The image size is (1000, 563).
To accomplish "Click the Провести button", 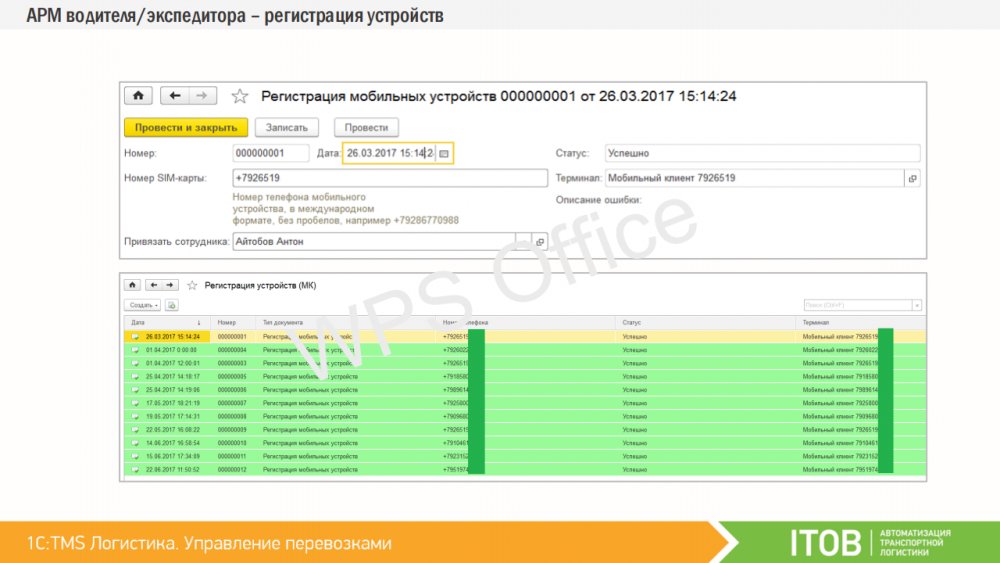I will coord(366,128).
